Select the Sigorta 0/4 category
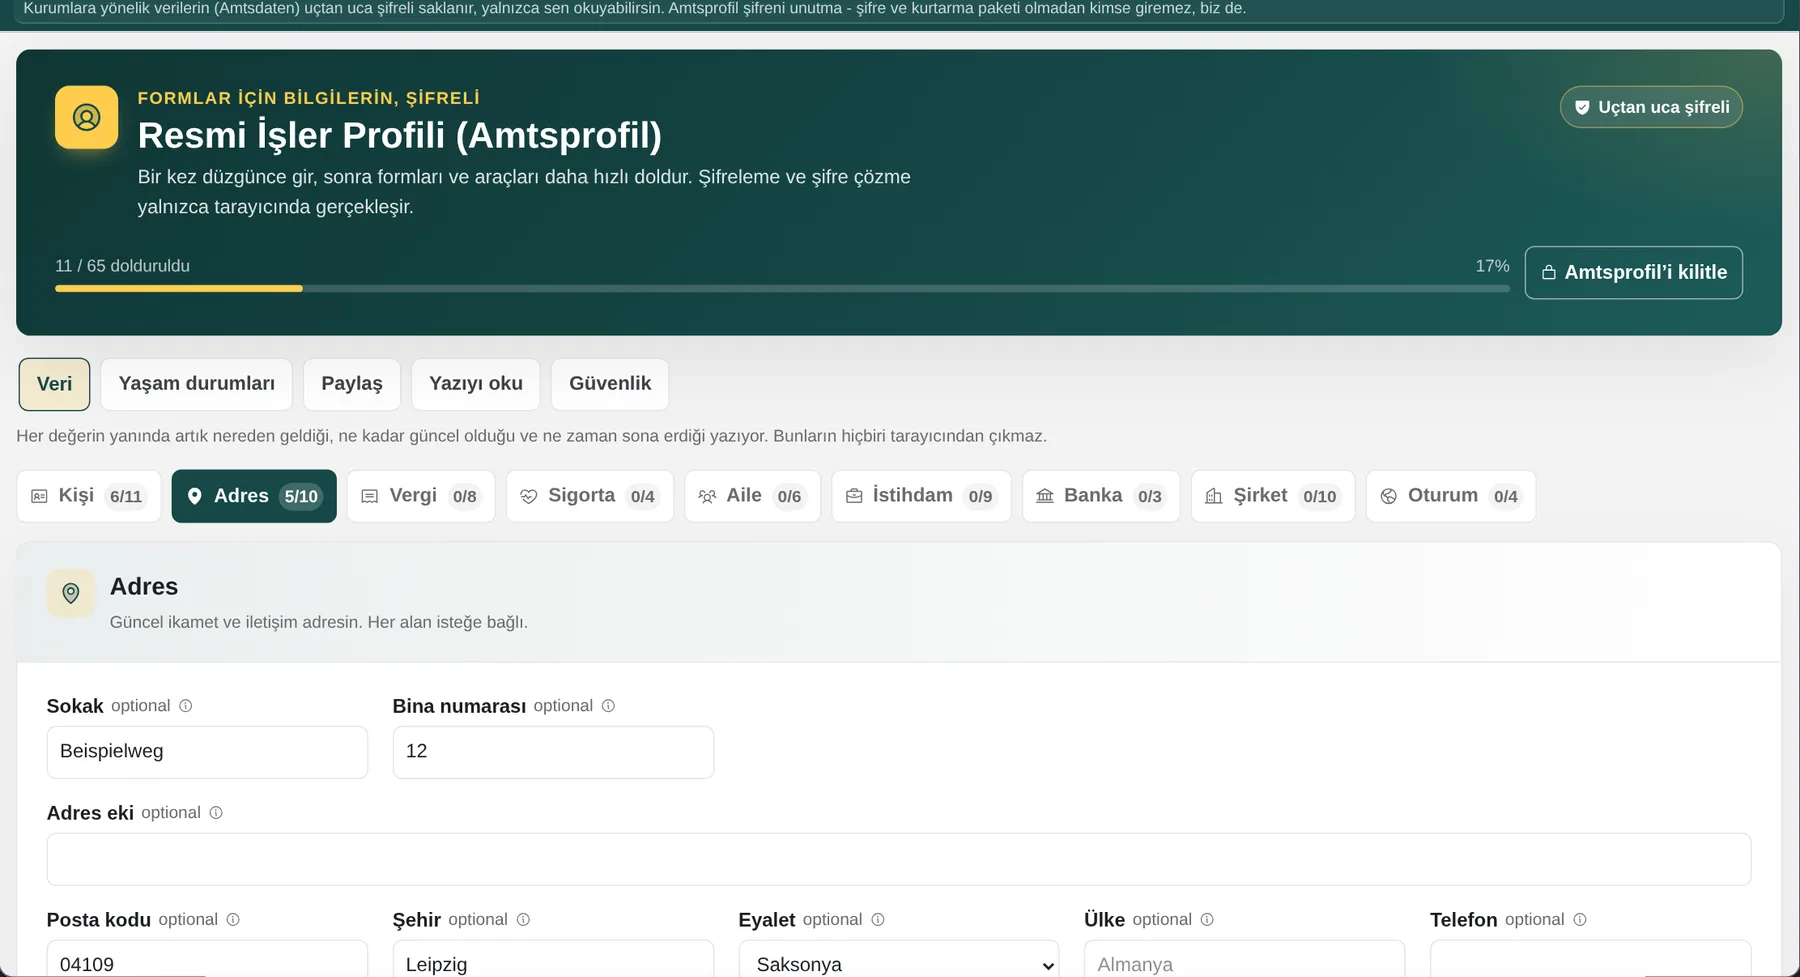The width and height of the screenshot is (1800, 977). [x=590, y=496]
